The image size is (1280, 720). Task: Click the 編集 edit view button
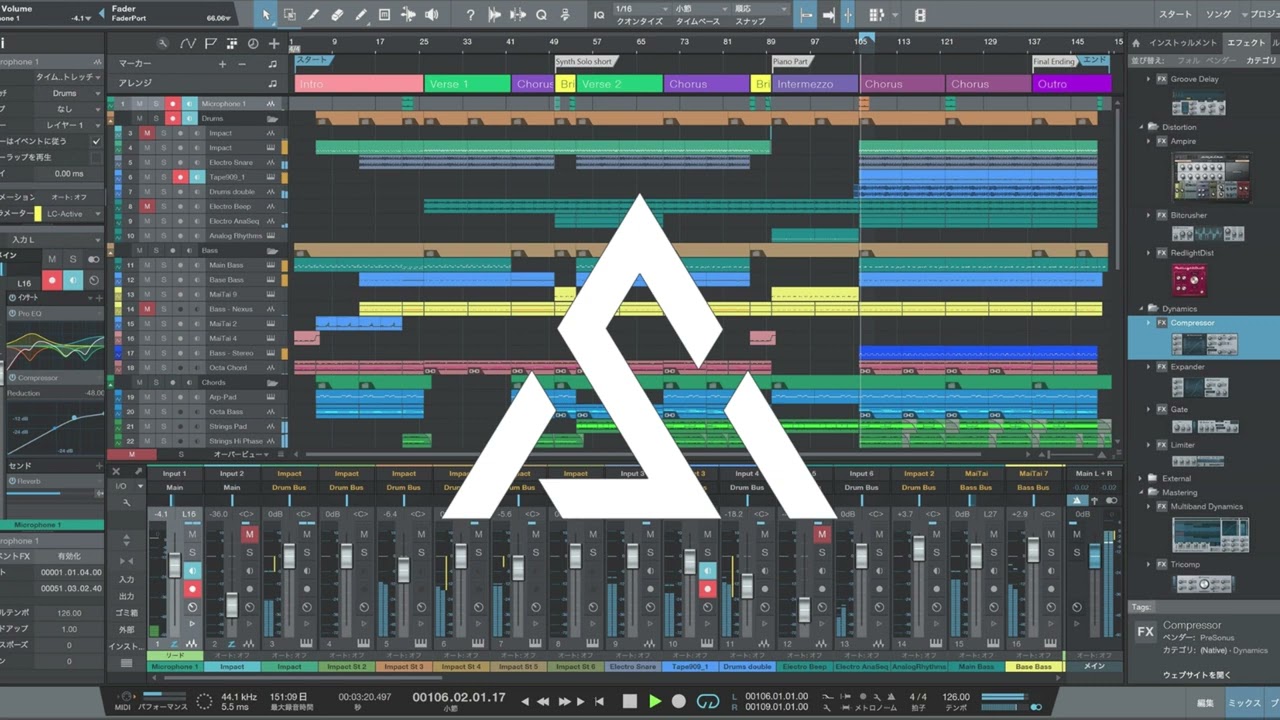tap(1207, 703)
